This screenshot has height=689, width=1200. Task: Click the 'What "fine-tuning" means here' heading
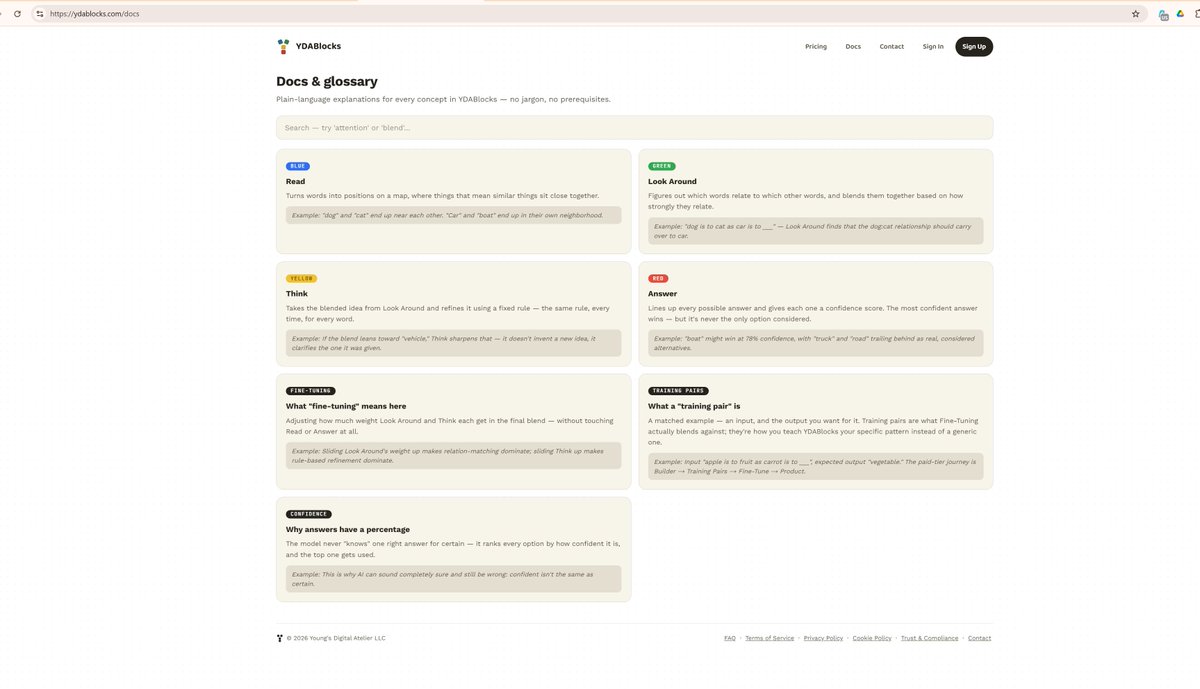pos(346,406)
